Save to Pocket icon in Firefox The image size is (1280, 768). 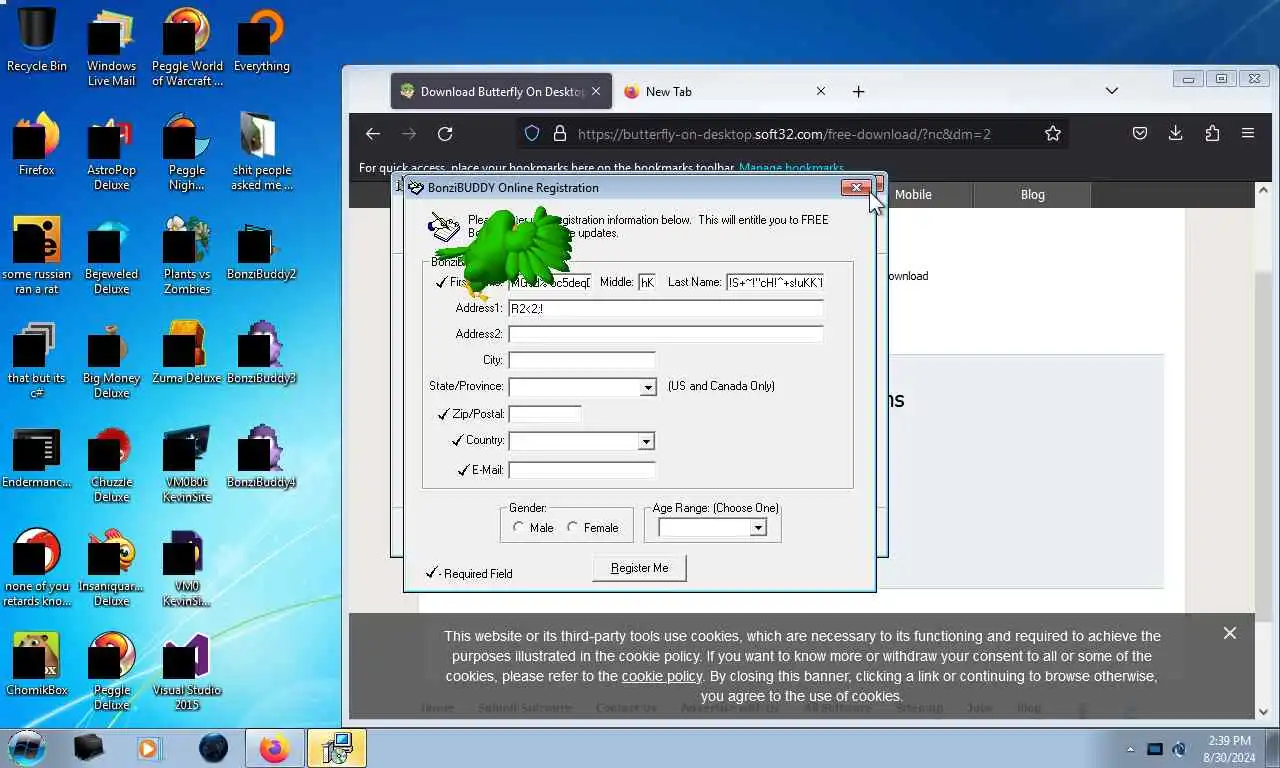pos(1140,133)
